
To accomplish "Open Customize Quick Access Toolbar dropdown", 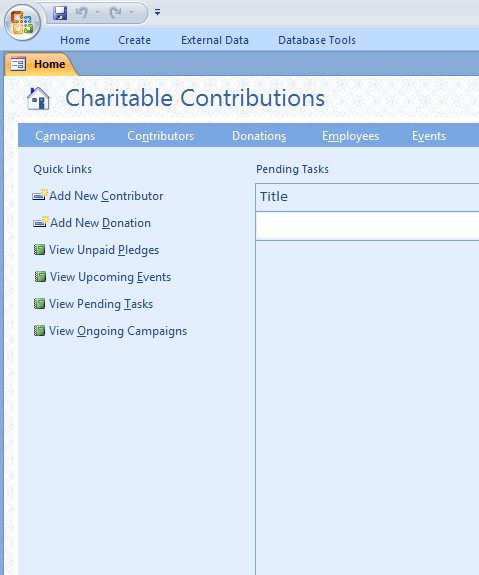I will (x=157, y=12).
